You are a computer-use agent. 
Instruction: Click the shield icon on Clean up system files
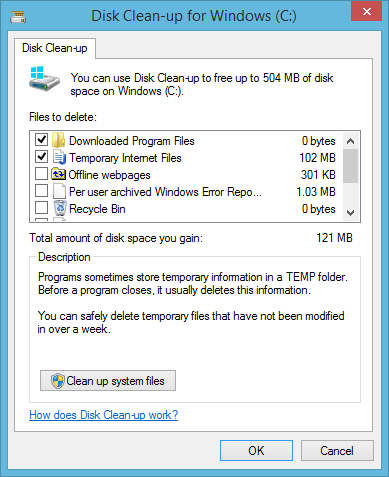tap(58, 381)
